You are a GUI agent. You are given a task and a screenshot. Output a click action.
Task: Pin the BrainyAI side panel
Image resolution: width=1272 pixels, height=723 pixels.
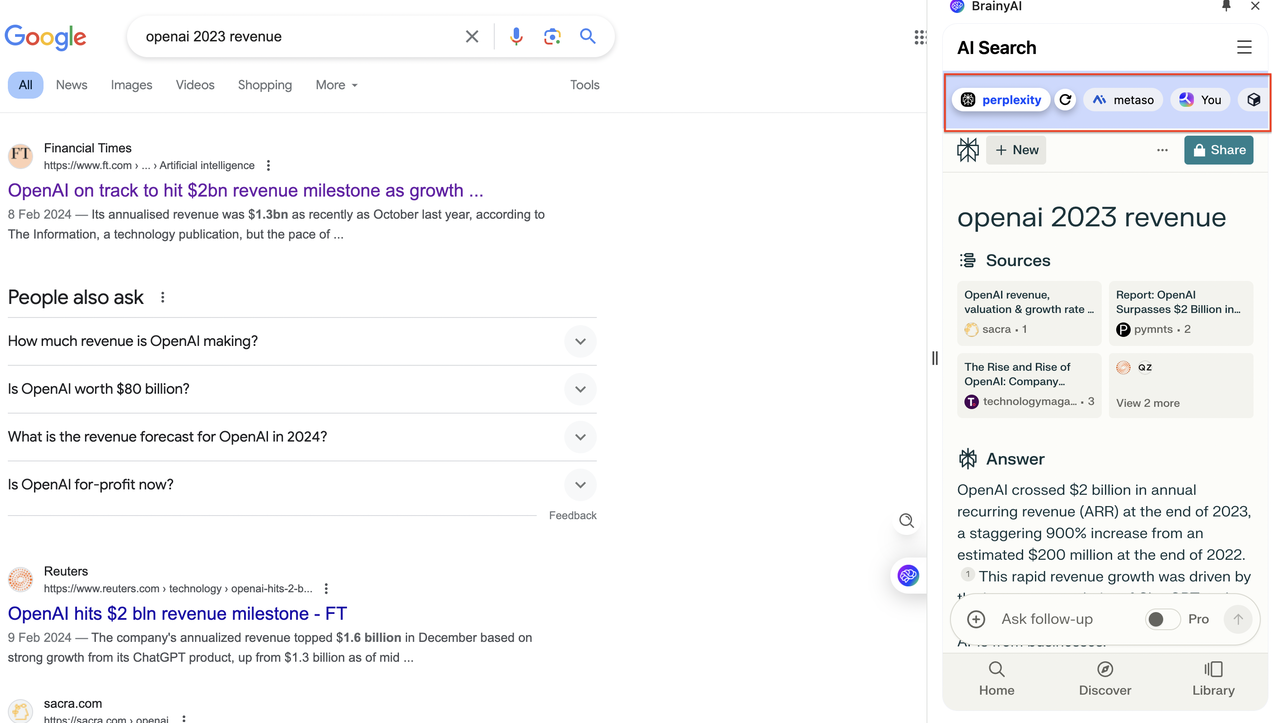[1226, 6]
